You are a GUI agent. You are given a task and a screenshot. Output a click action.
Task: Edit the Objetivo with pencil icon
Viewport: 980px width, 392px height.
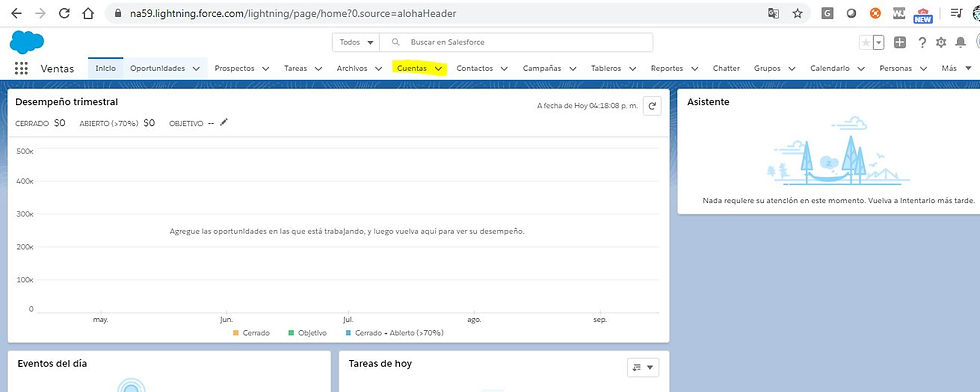tap(224, 123)
